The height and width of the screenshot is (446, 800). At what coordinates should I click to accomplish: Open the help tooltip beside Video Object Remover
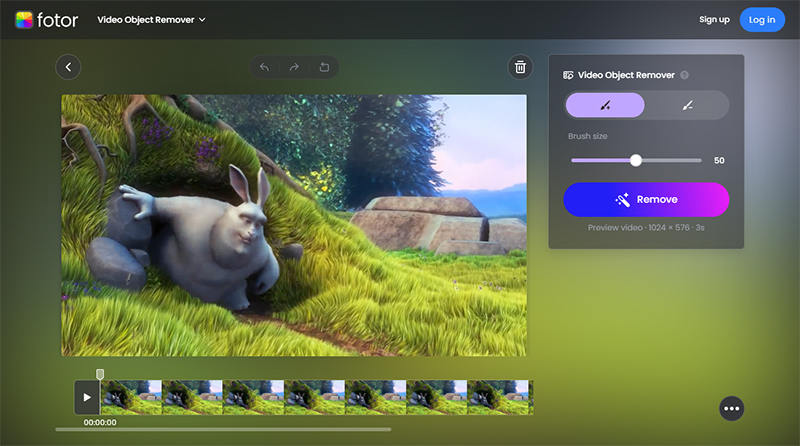[x=684, y=75]
